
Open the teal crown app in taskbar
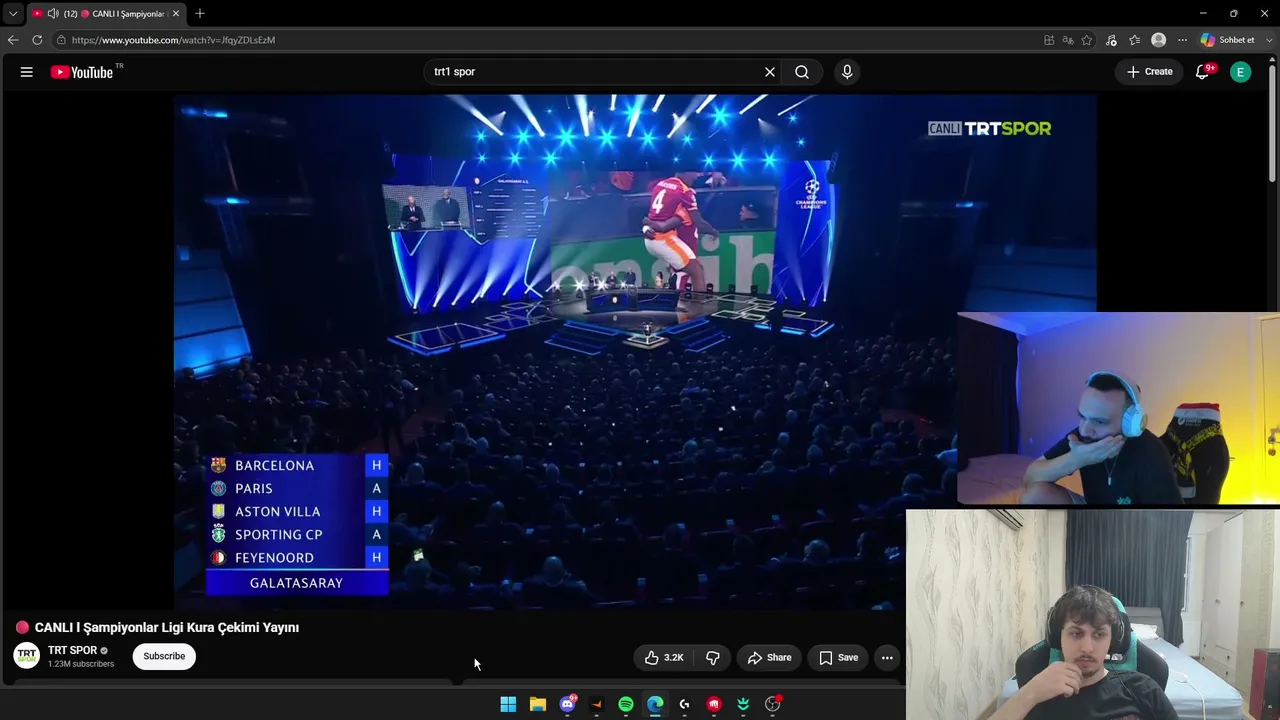click(743, 704)
